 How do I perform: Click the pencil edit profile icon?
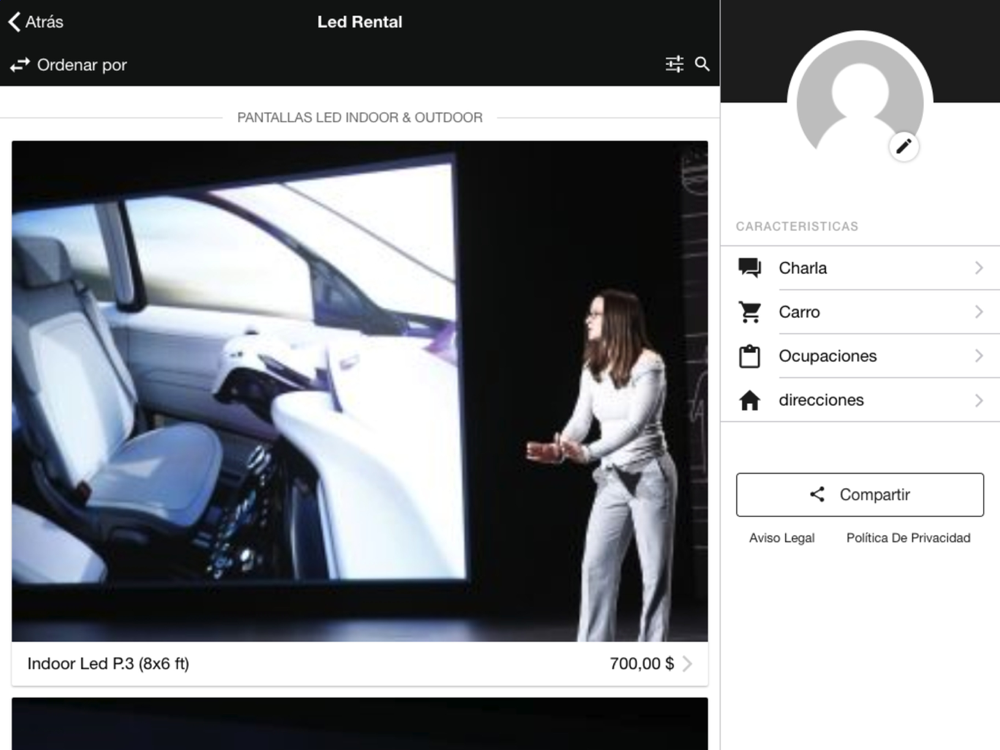[x=904, y=147]
